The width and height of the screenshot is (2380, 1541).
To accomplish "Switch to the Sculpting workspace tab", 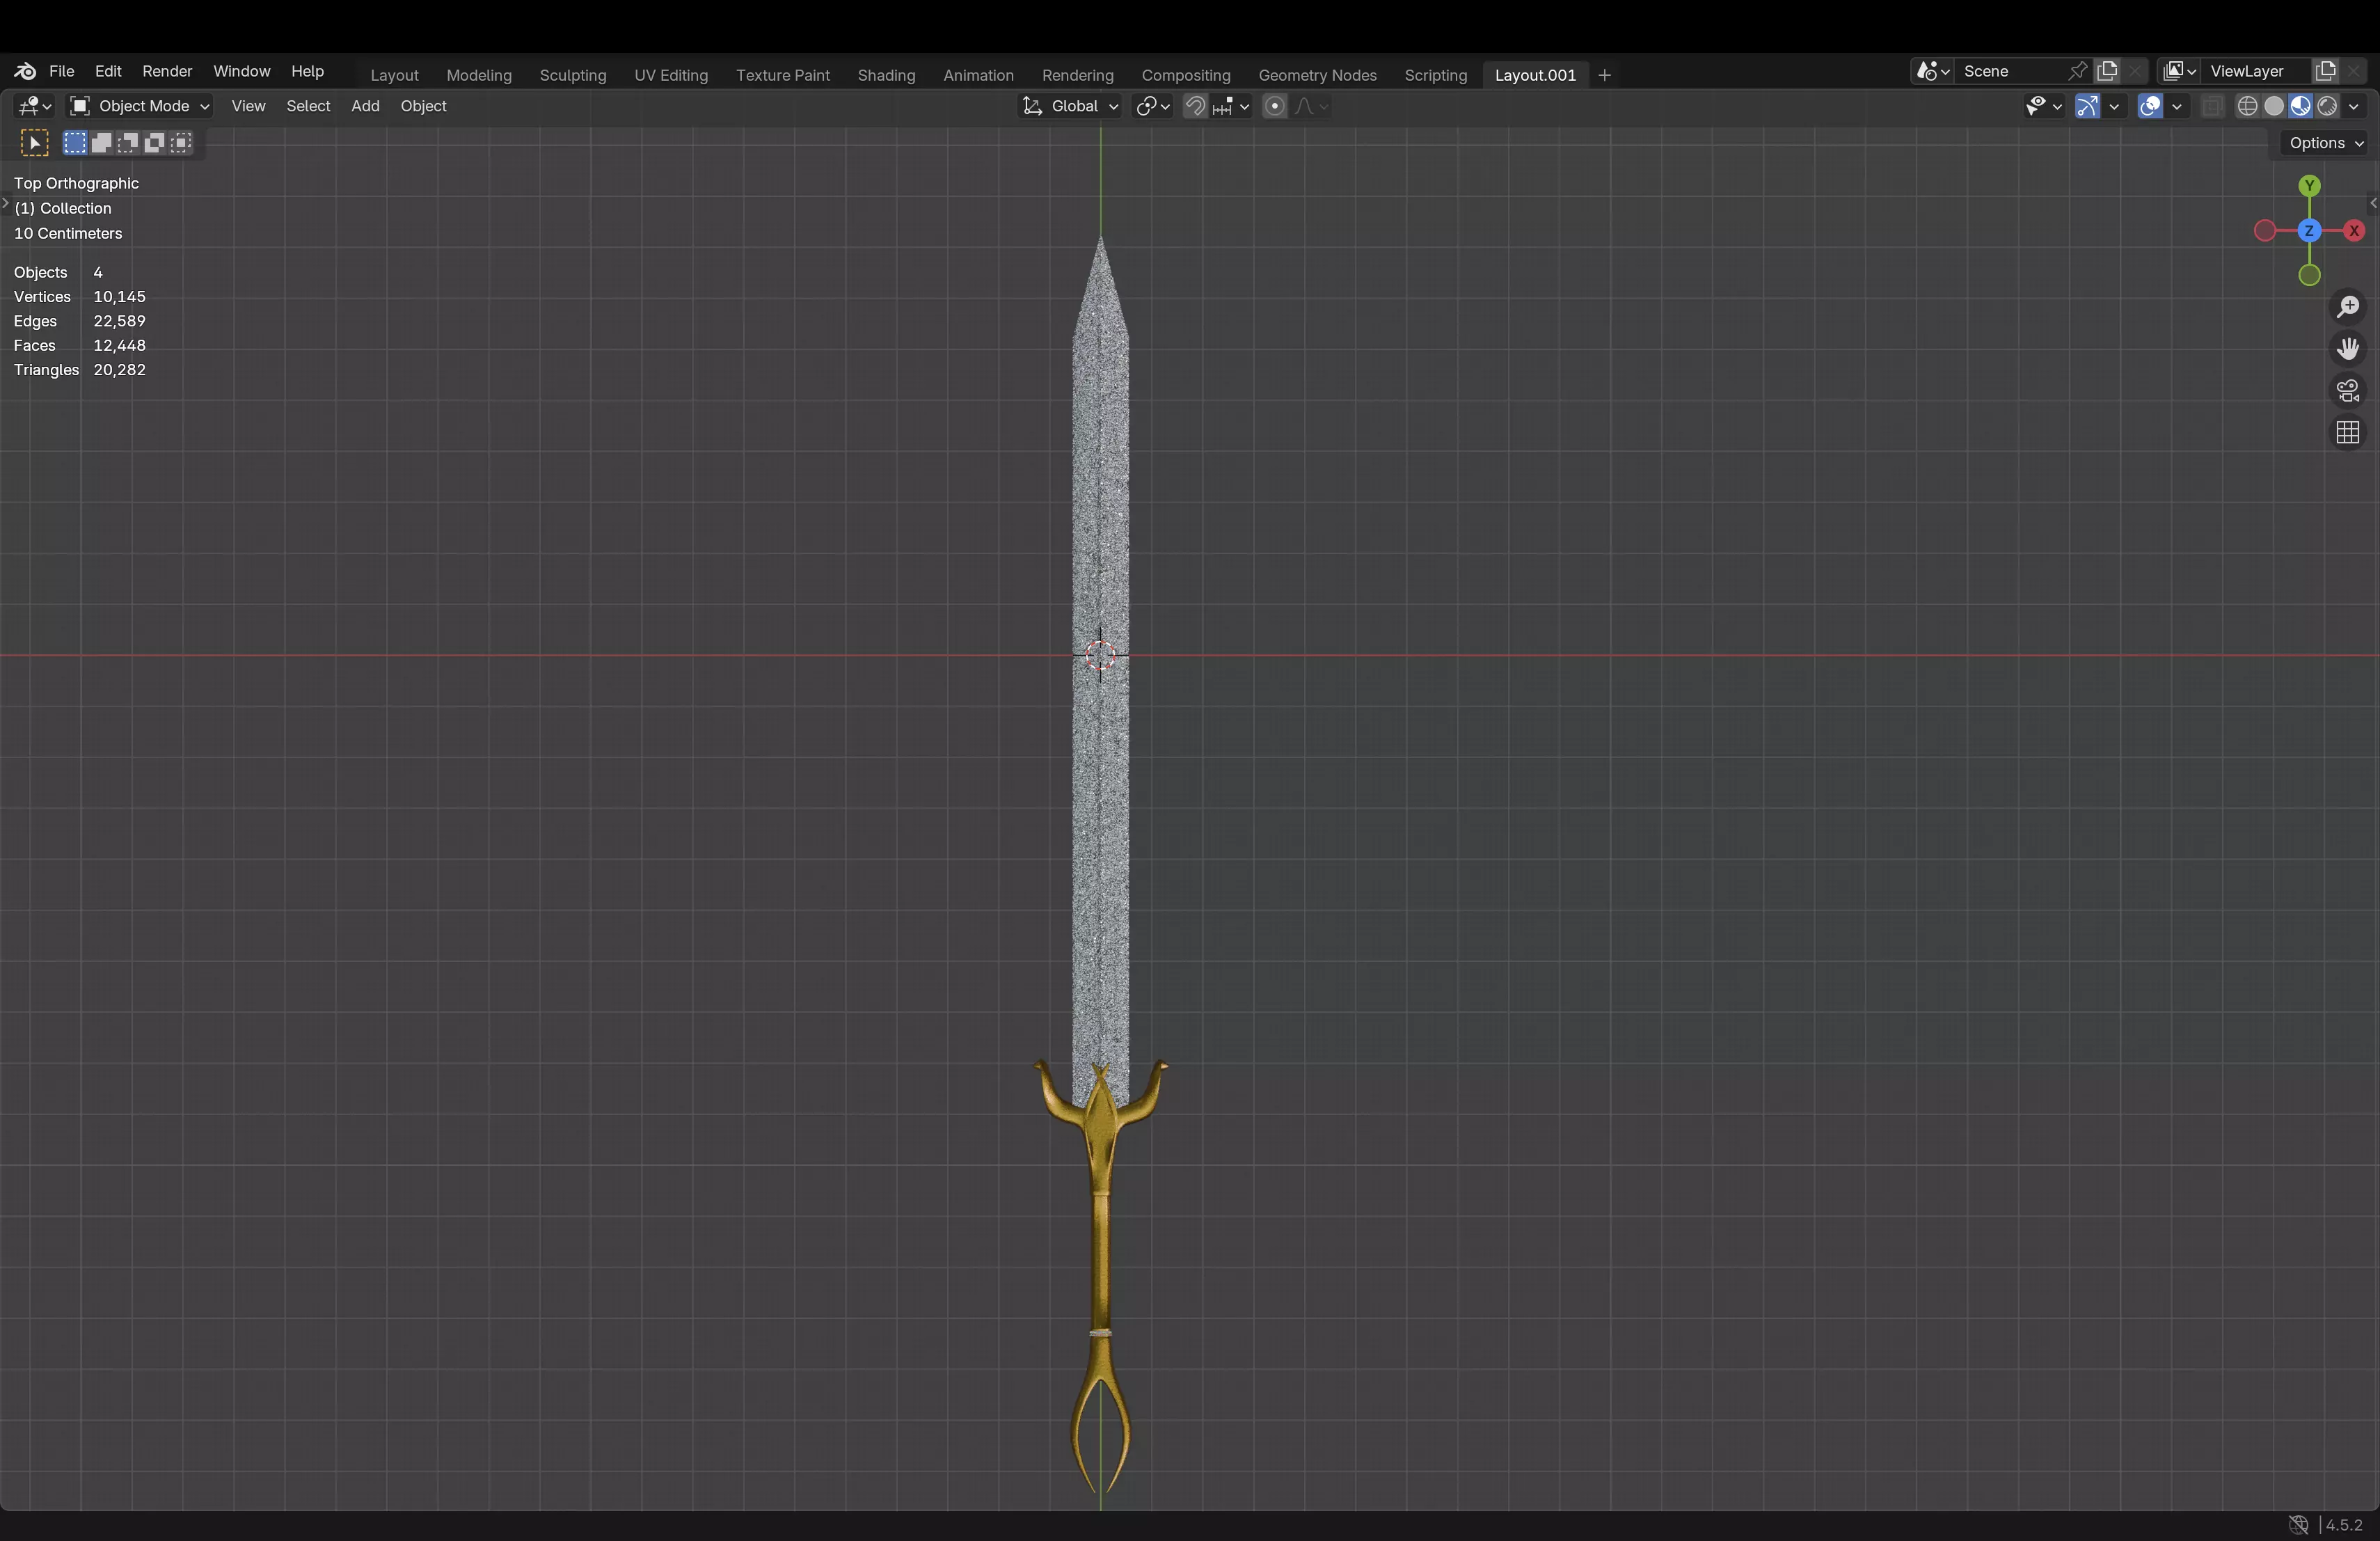I will [x=573, y=75].
